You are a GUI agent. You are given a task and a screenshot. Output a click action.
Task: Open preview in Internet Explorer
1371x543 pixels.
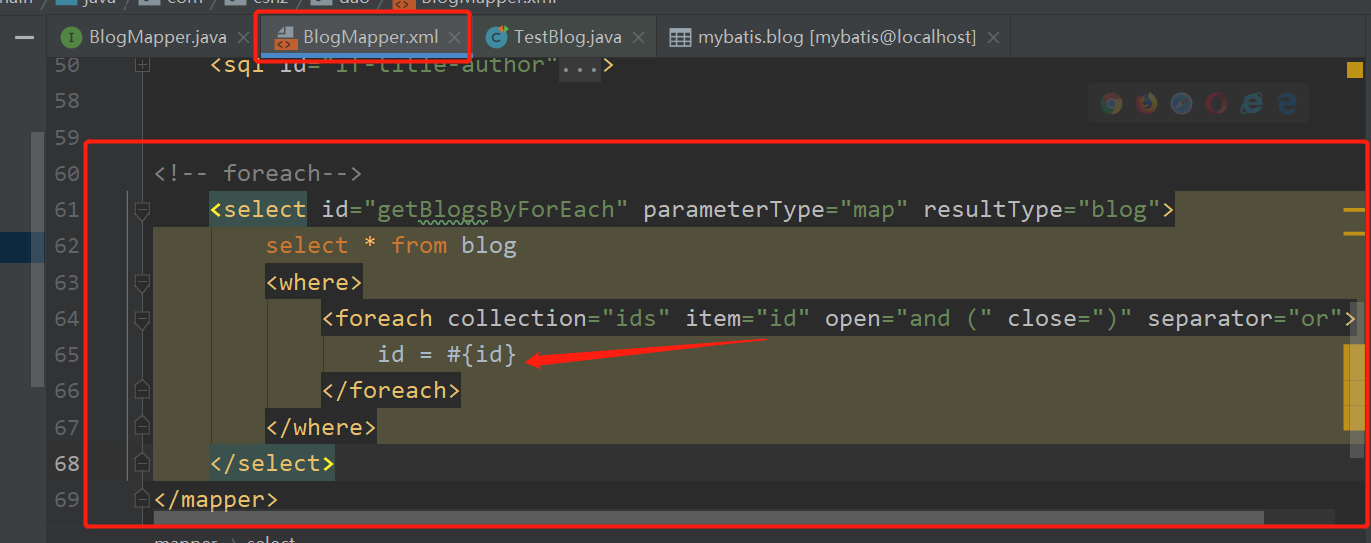coord(1251,103)
